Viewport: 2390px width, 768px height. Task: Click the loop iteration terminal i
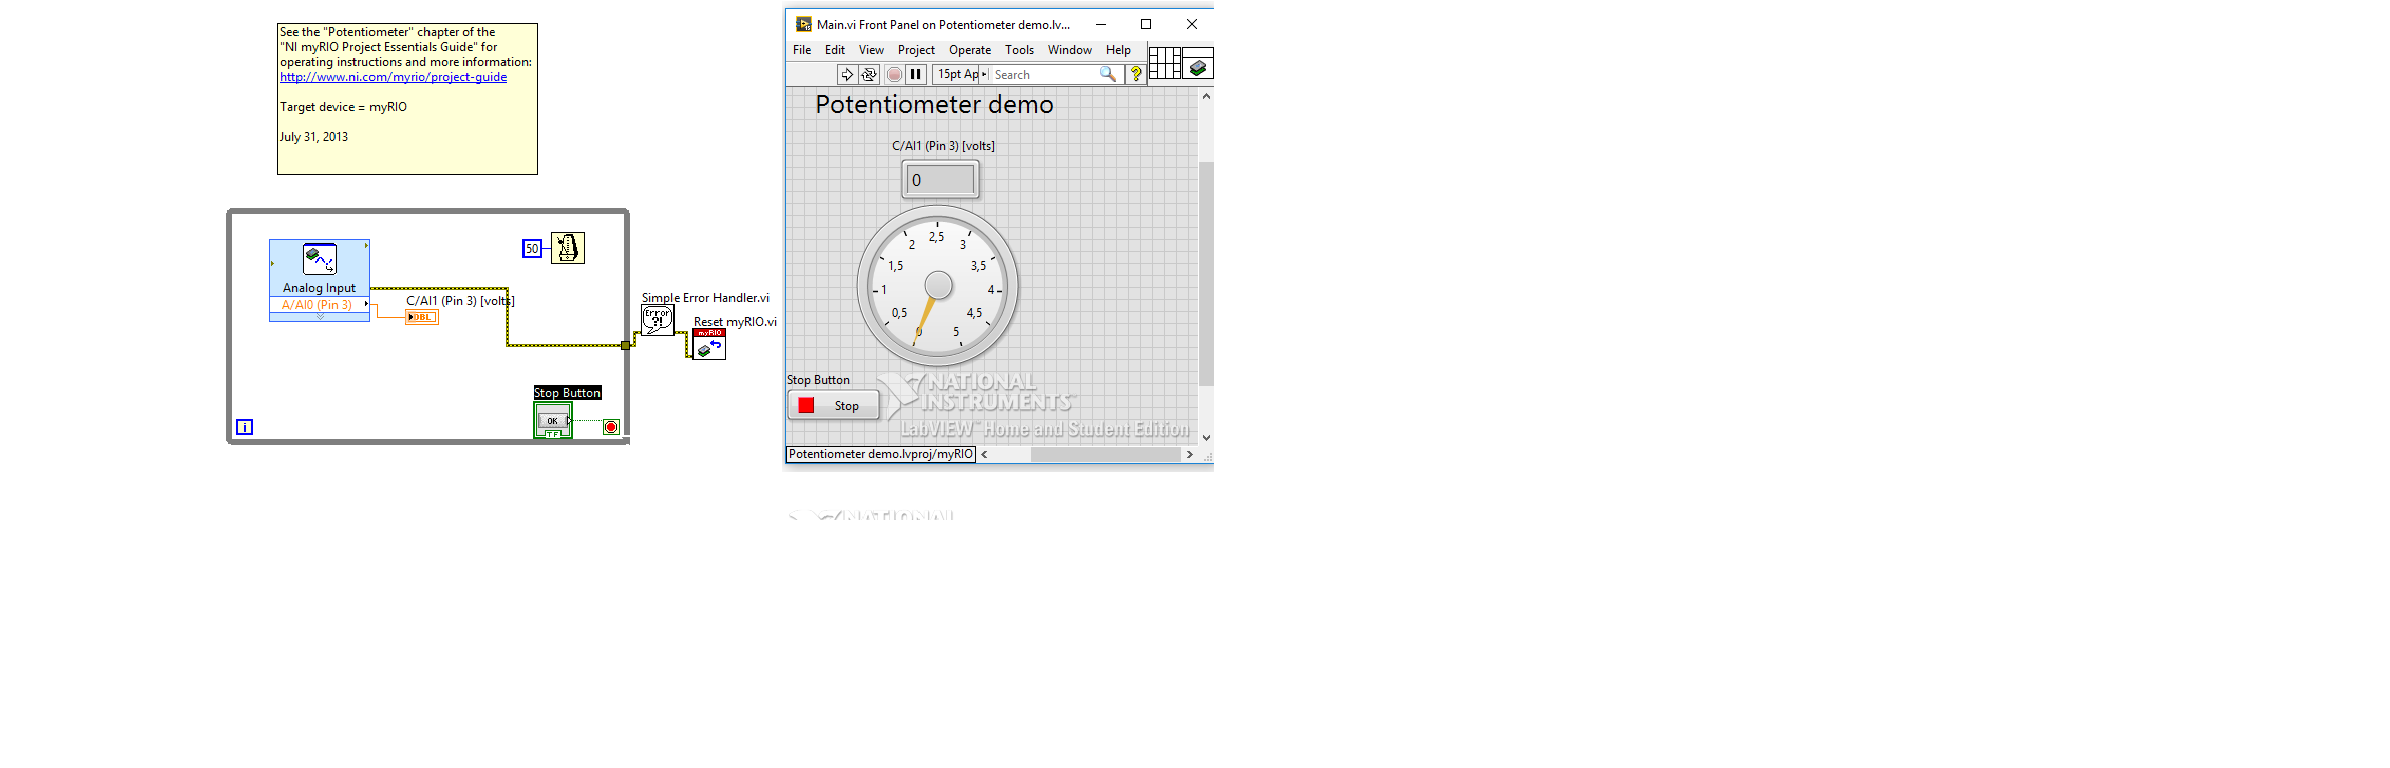[x=244, y=427]
